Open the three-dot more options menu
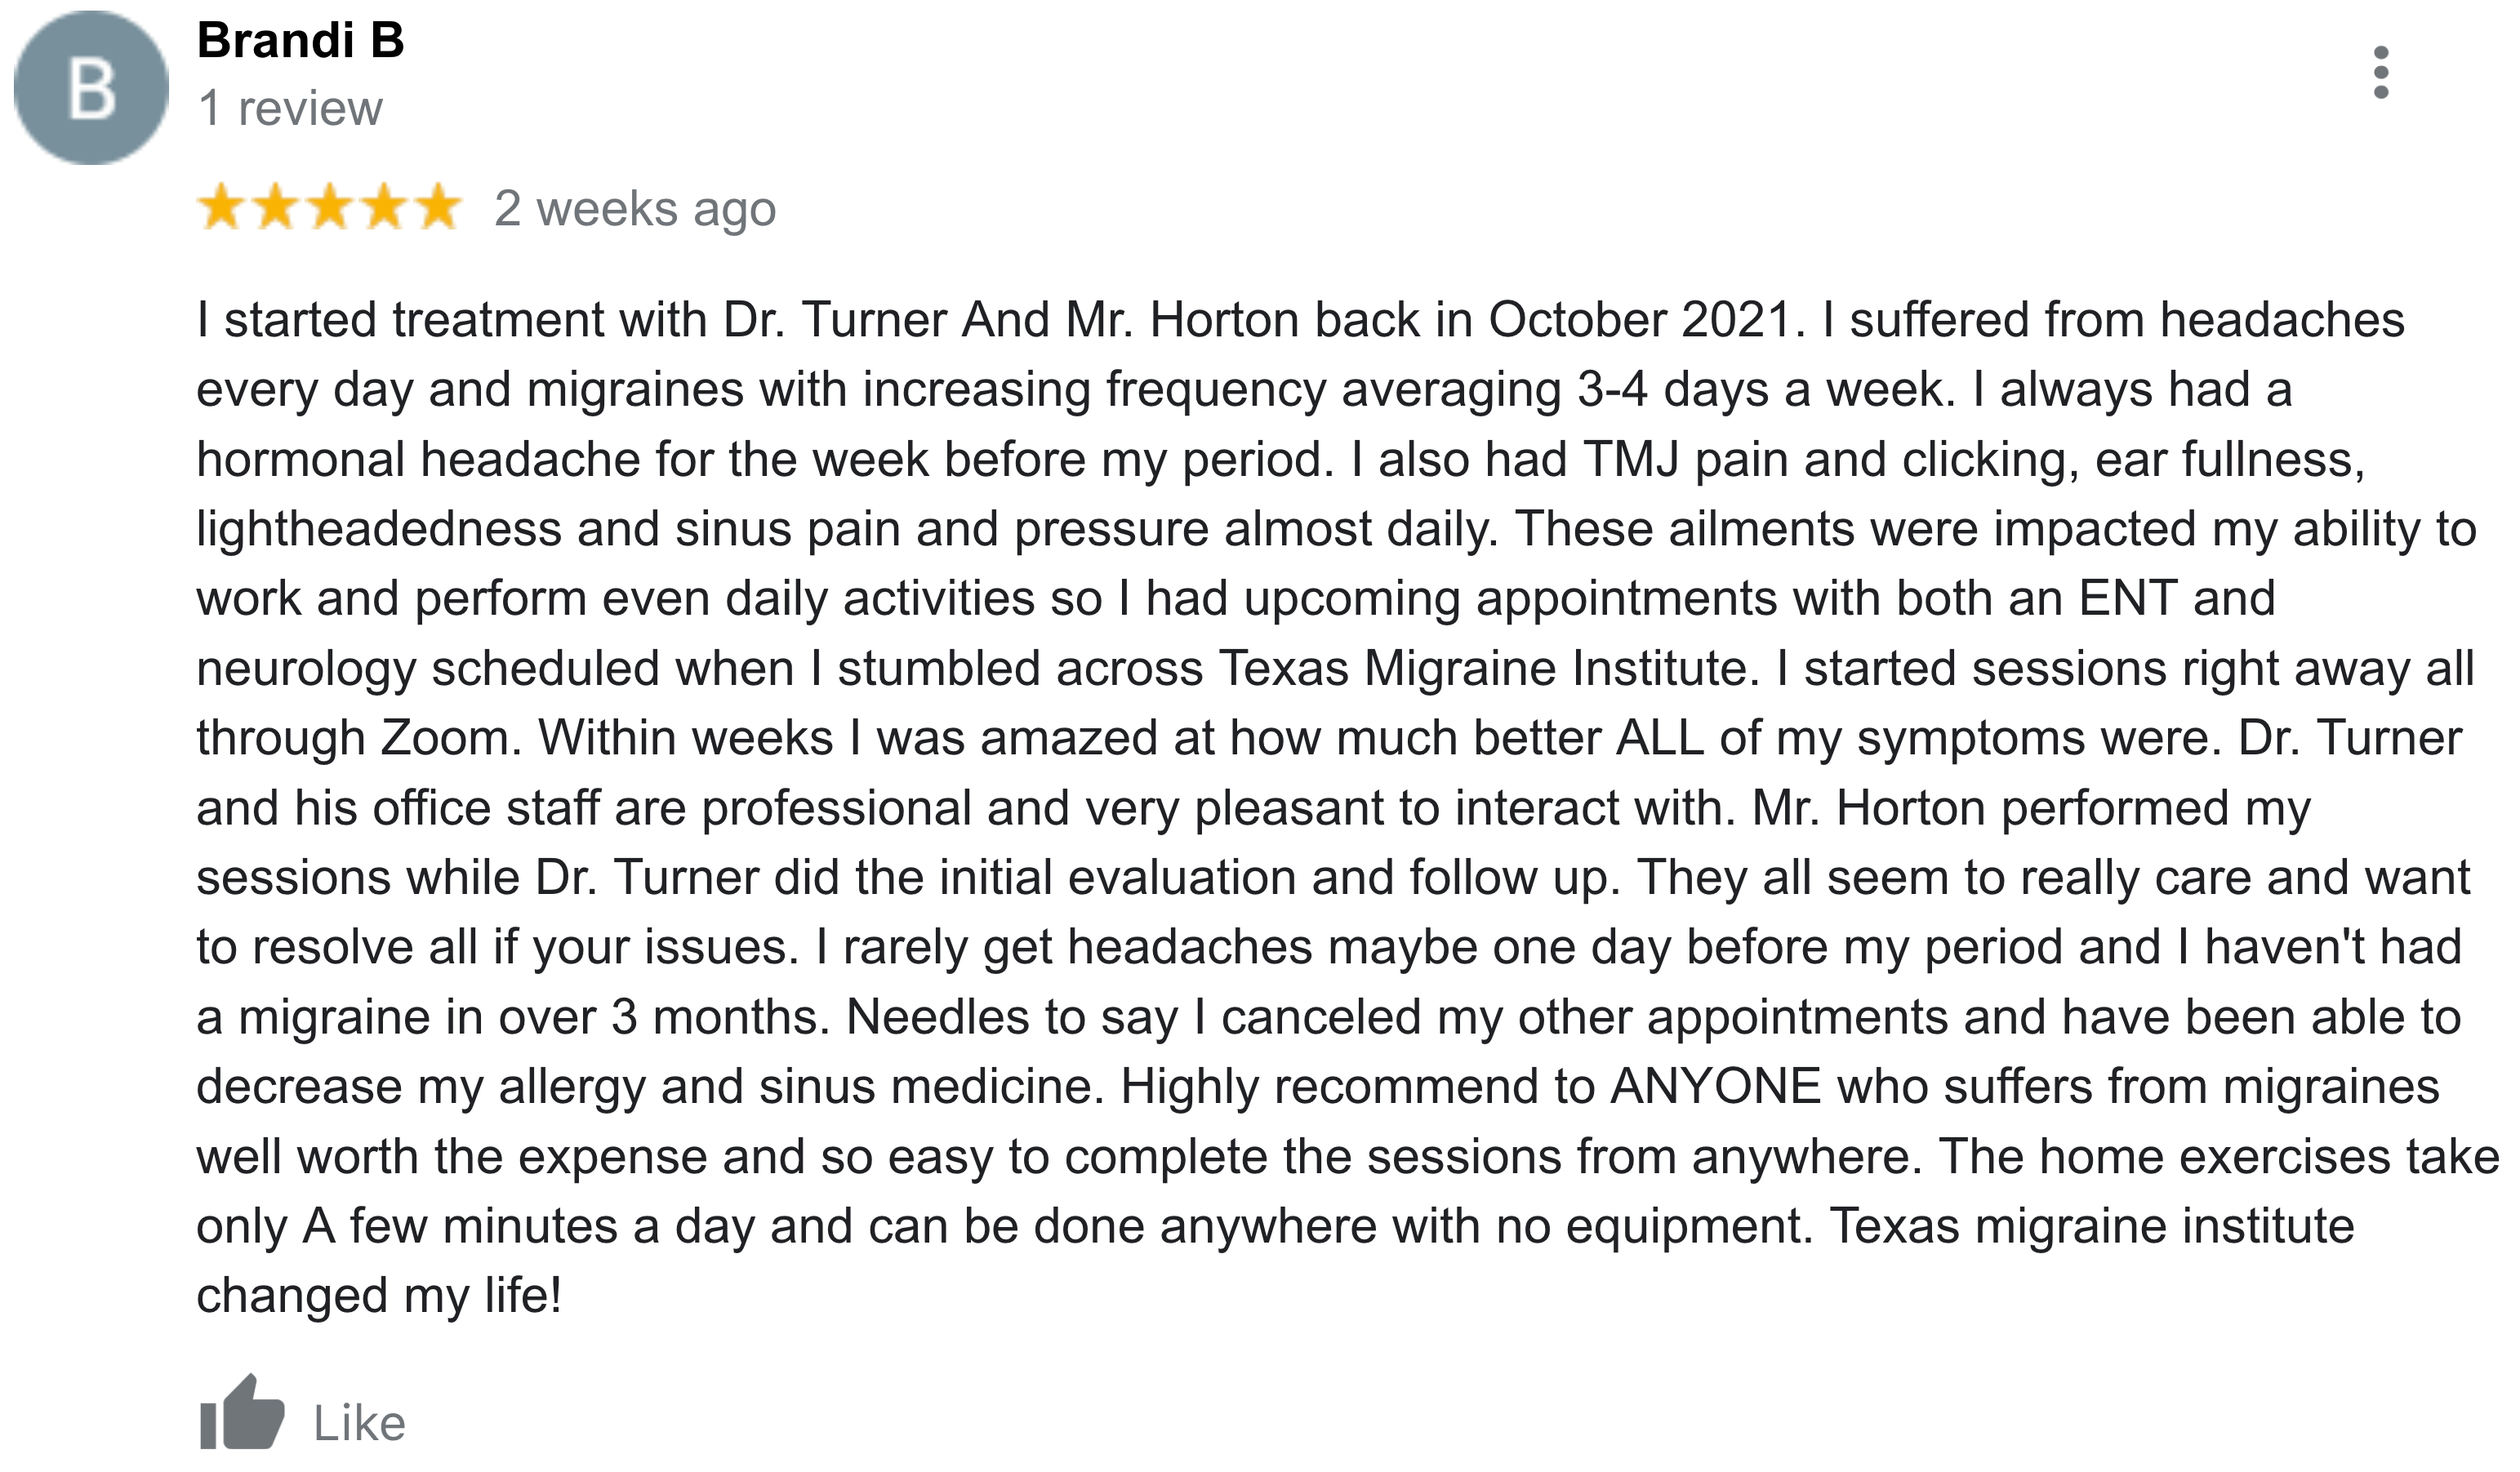 [2381, 72]
